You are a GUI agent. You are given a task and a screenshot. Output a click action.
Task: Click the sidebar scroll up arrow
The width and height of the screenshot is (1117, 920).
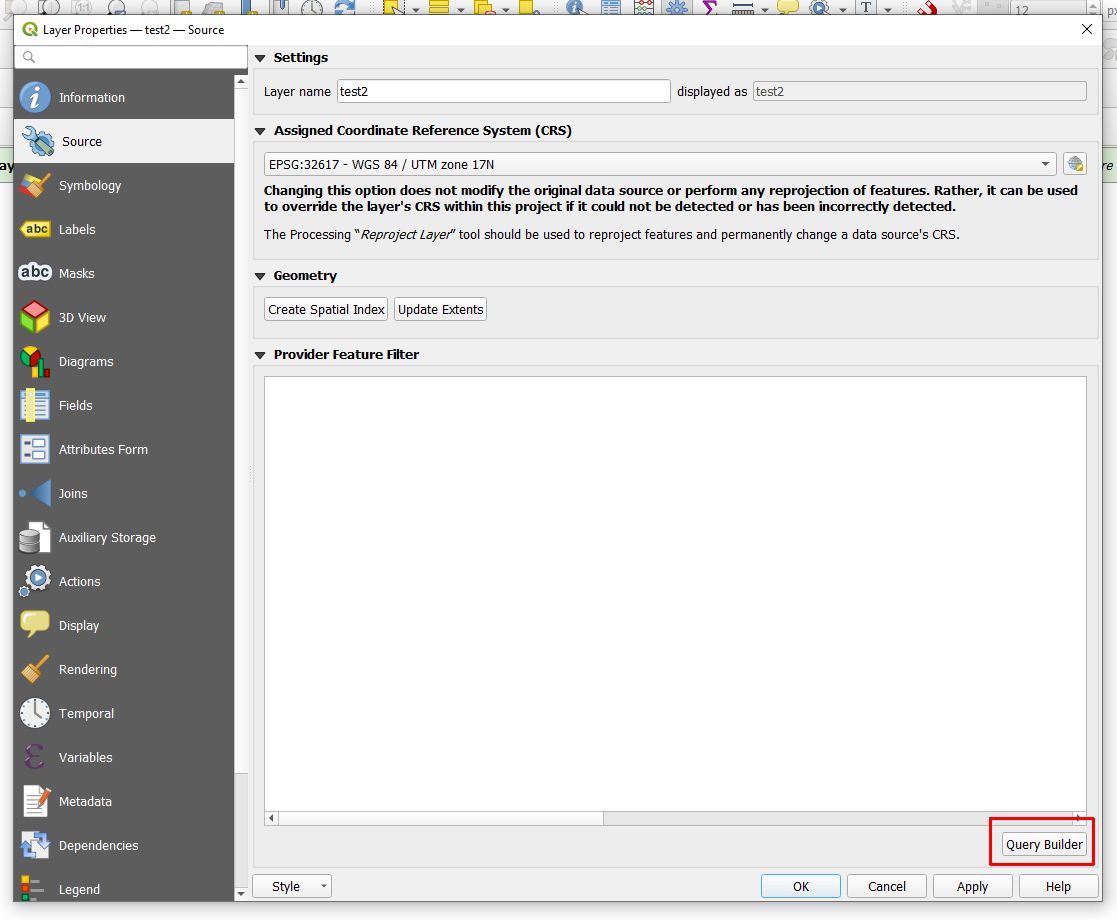[x=241, y=82]
